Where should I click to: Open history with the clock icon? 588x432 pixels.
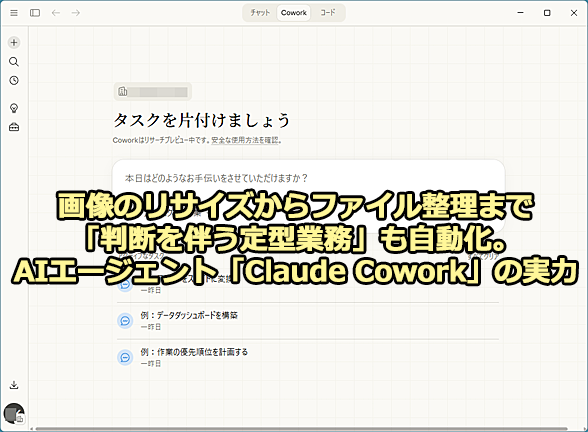[14, 80]
